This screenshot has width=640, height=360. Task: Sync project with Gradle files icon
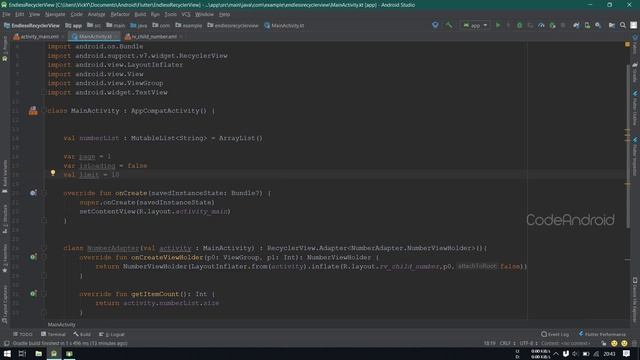[x=576, y=25]
